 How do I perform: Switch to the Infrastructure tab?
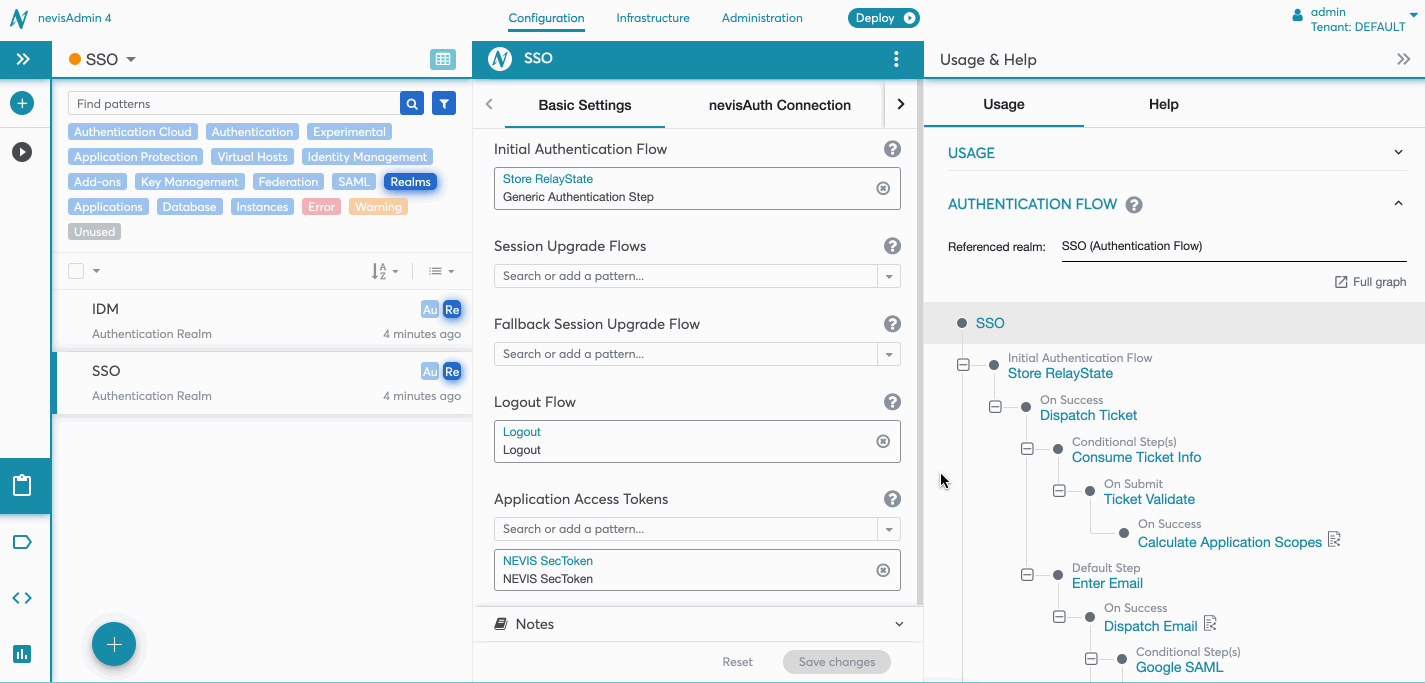652,18
